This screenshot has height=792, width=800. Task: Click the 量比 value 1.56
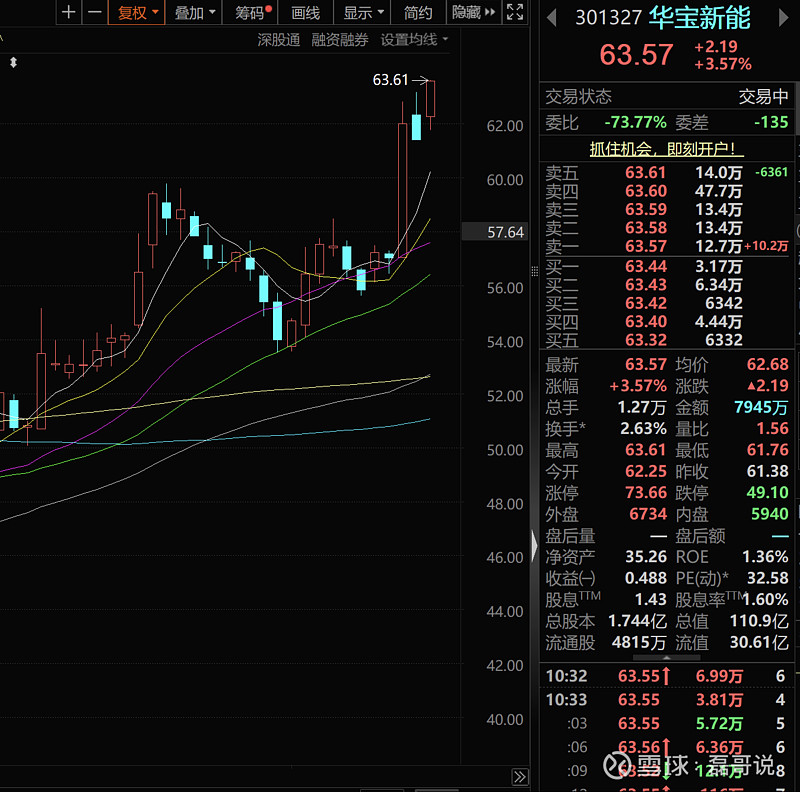772,429
